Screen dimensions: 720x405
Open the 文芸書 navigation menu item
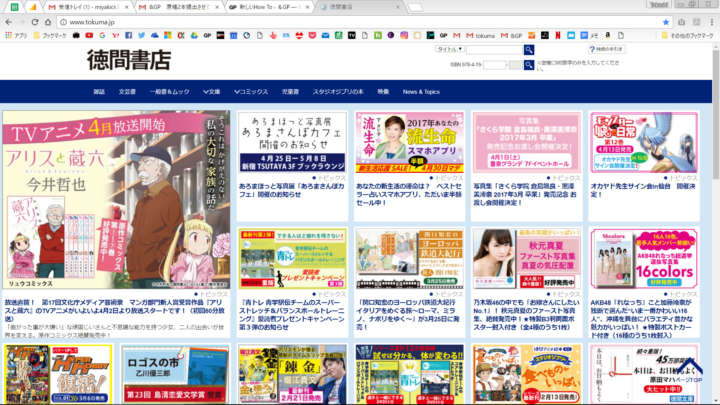coord(127,92)
